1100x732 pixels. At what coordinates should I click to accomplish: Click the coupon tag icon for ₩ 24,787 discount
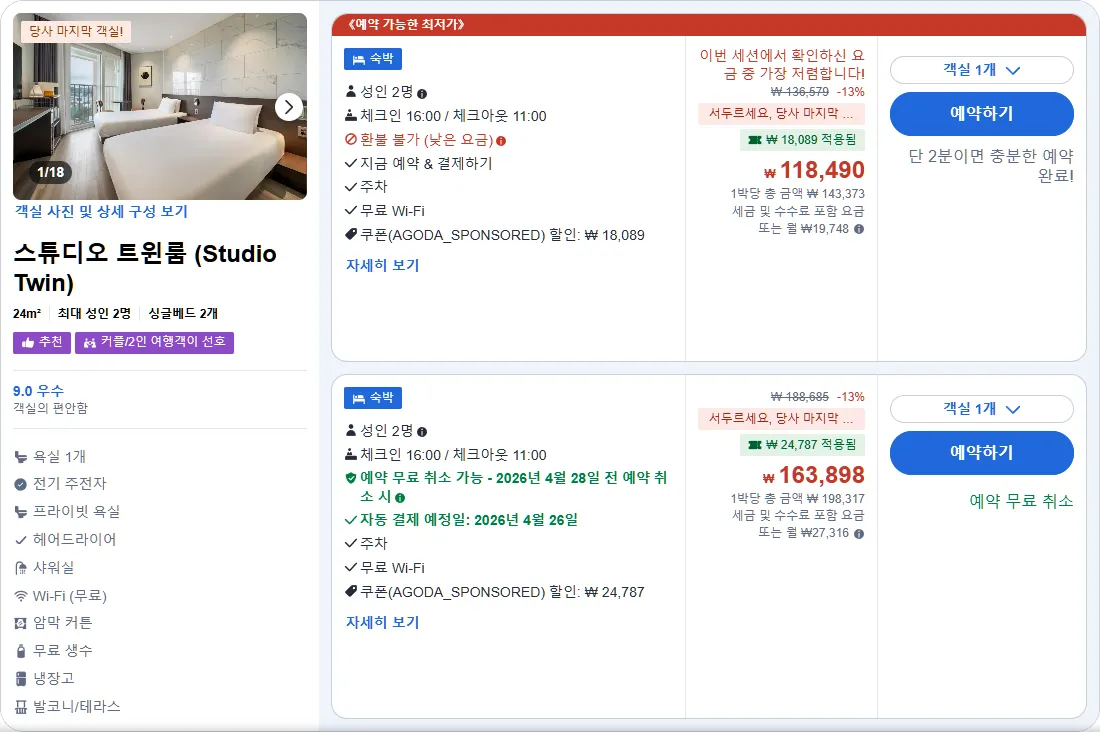[351, 592]
